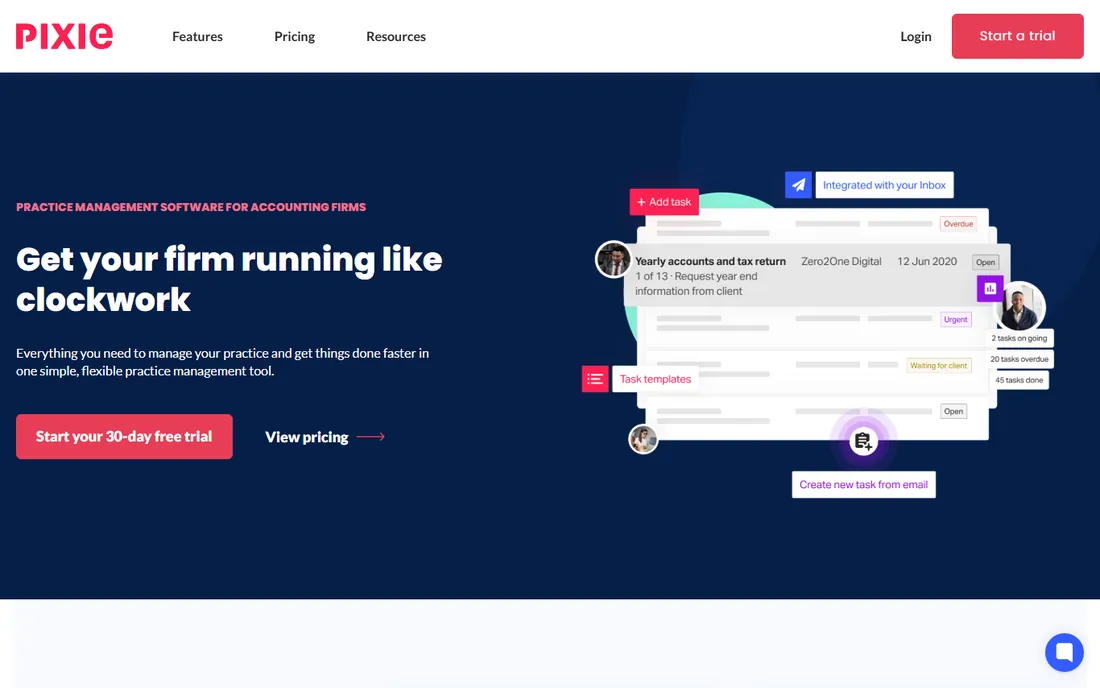
Task: Click the Add task button
Action: [x=664, y=202]
